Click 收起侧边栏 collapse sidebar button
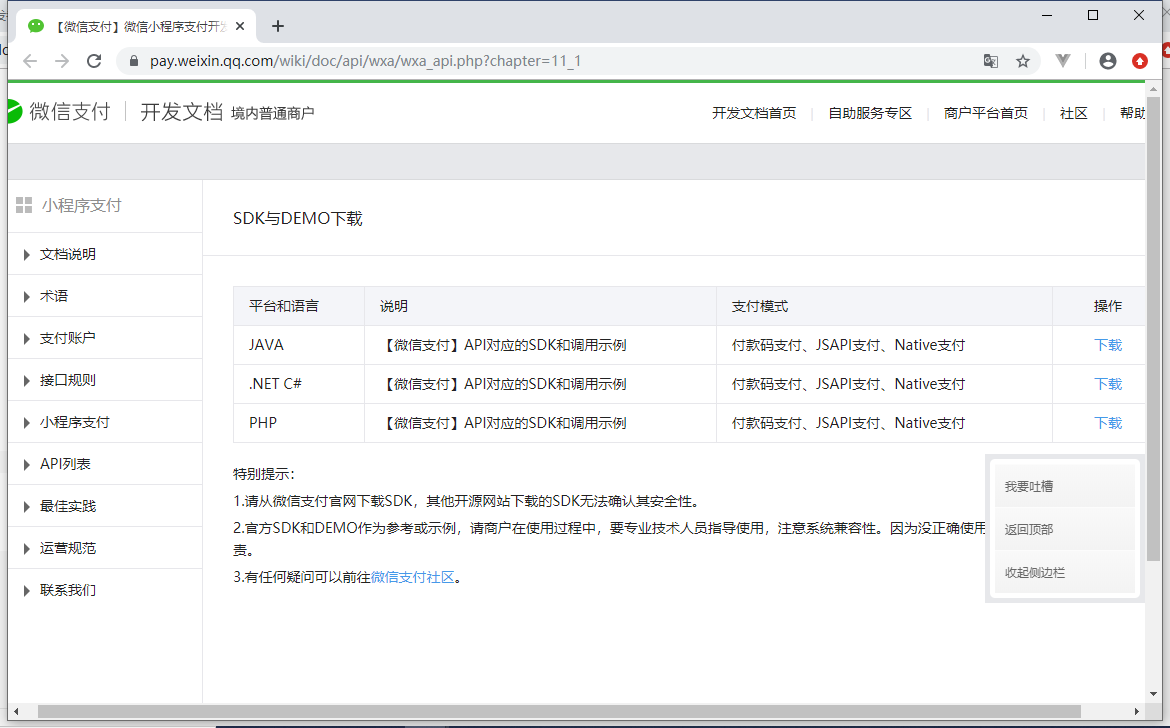 click(1065, 573)
